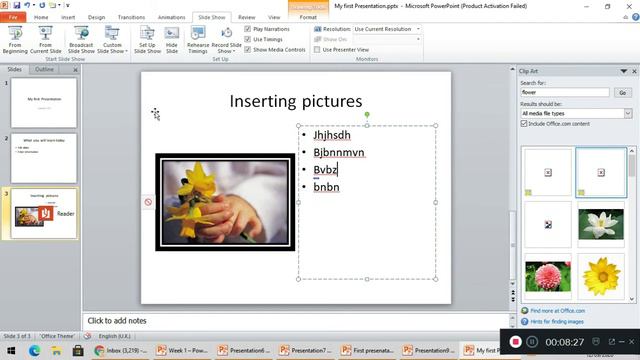Click the Go button in Clip Art

[x=622, y=93]
